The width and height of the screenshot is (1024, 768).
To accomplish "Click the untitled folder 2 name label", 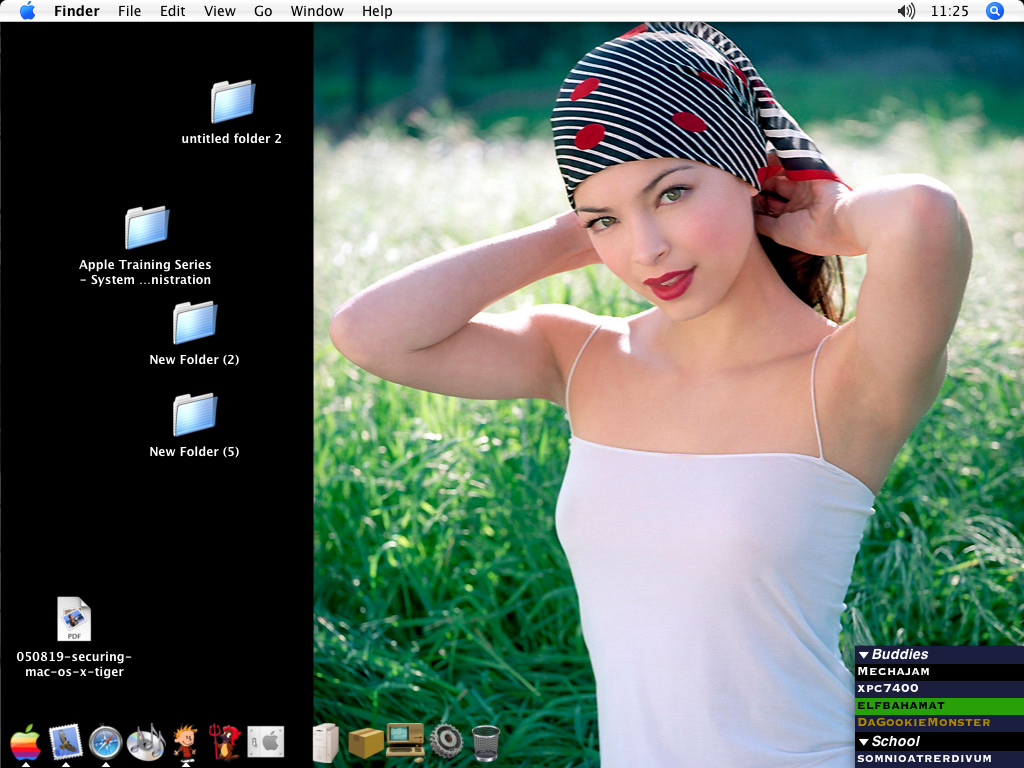I will coord(231,138).
